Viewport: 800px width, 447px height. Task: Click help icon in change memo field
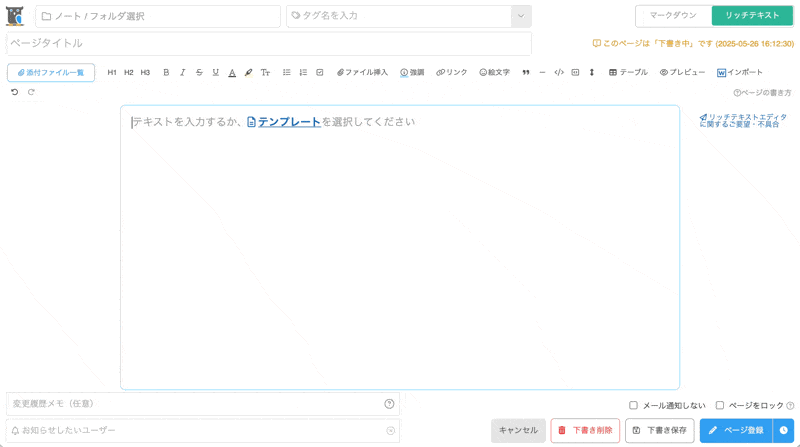tap(389, 404)
